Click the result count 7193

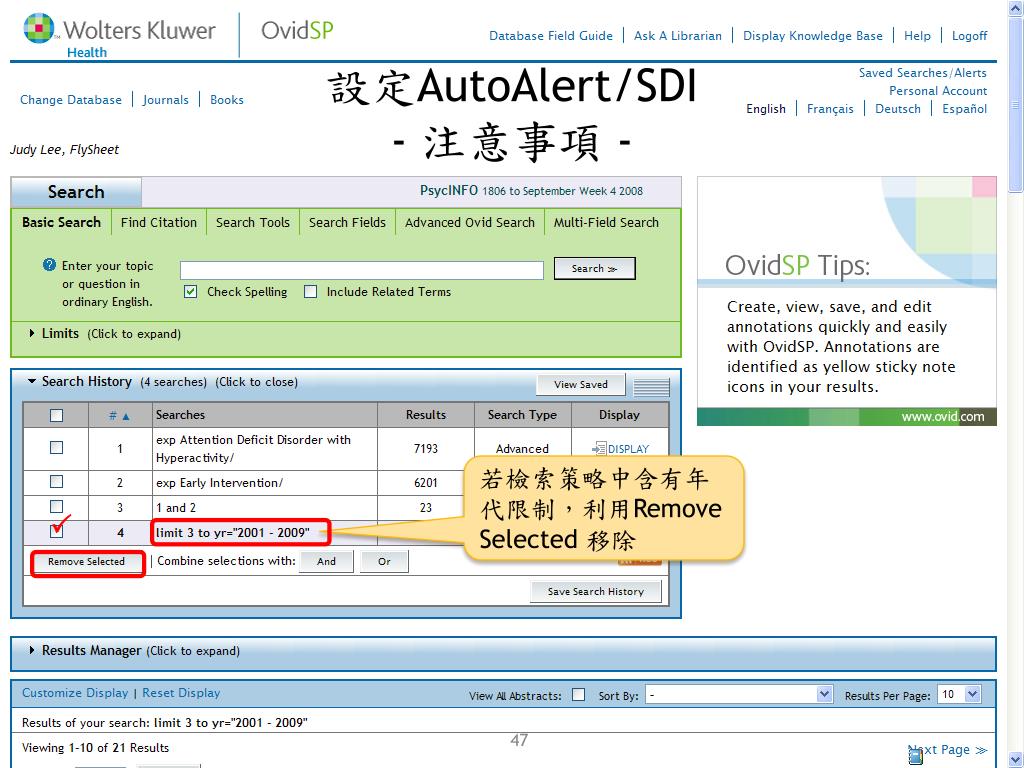pos(426,449)
